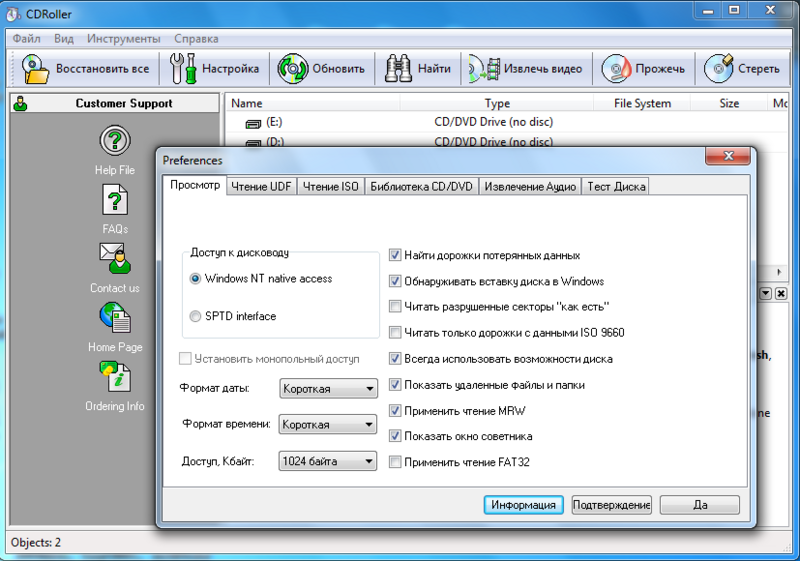Open the Инструменты menu
Viewport: 800px width, 561px height.
(x=123, y=39)
